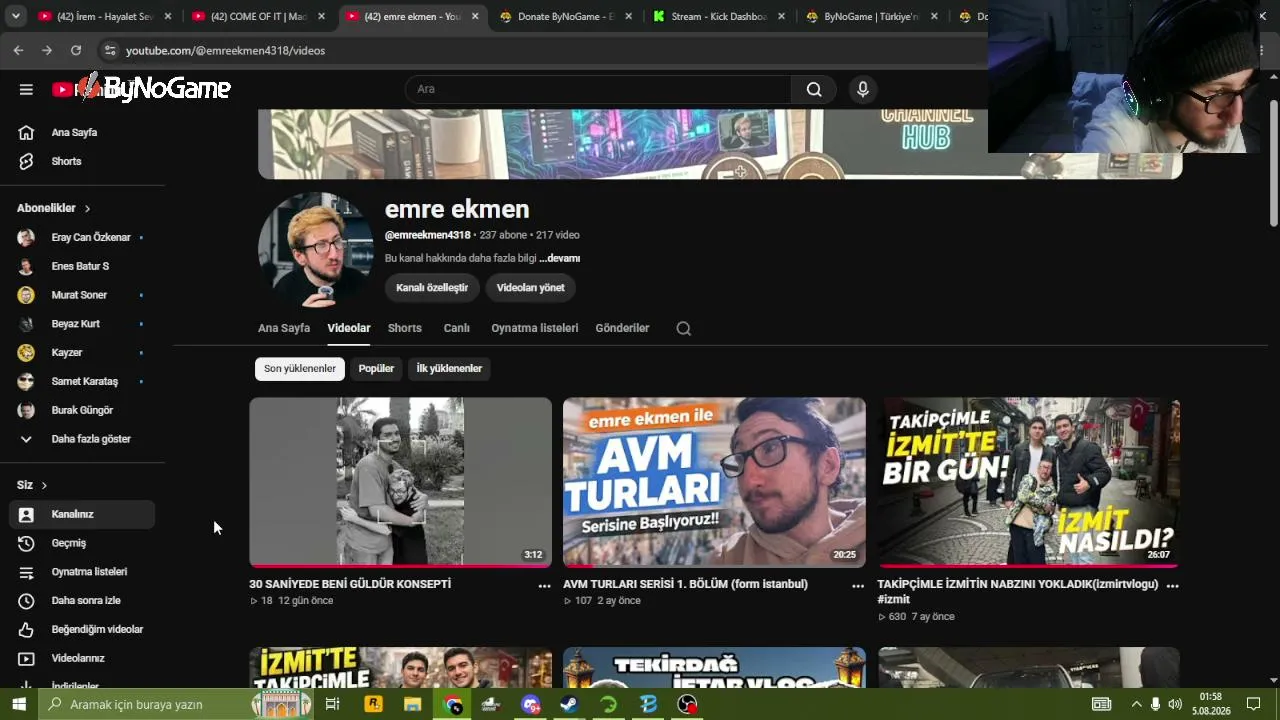Expand the Abonelikler section heading
The image size is (1280, 720).
[x=54, y=208]
